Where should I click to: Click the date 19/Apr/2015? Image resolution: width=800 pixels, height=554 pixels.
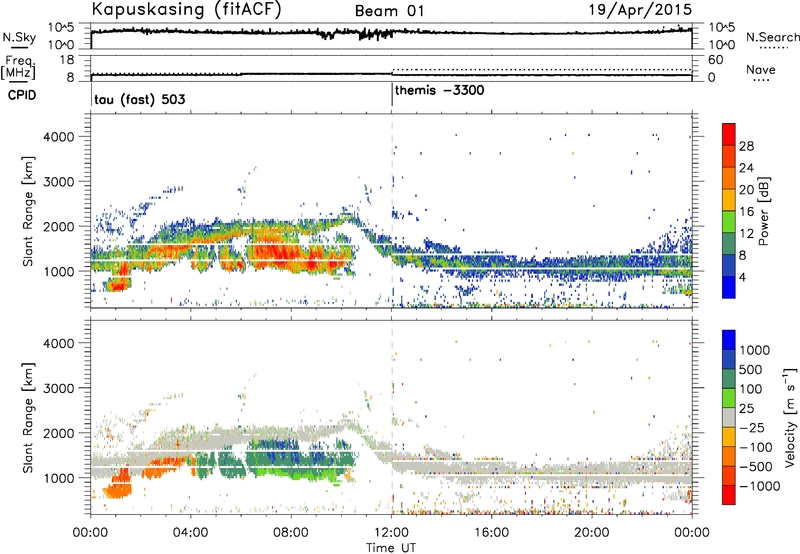640,10
